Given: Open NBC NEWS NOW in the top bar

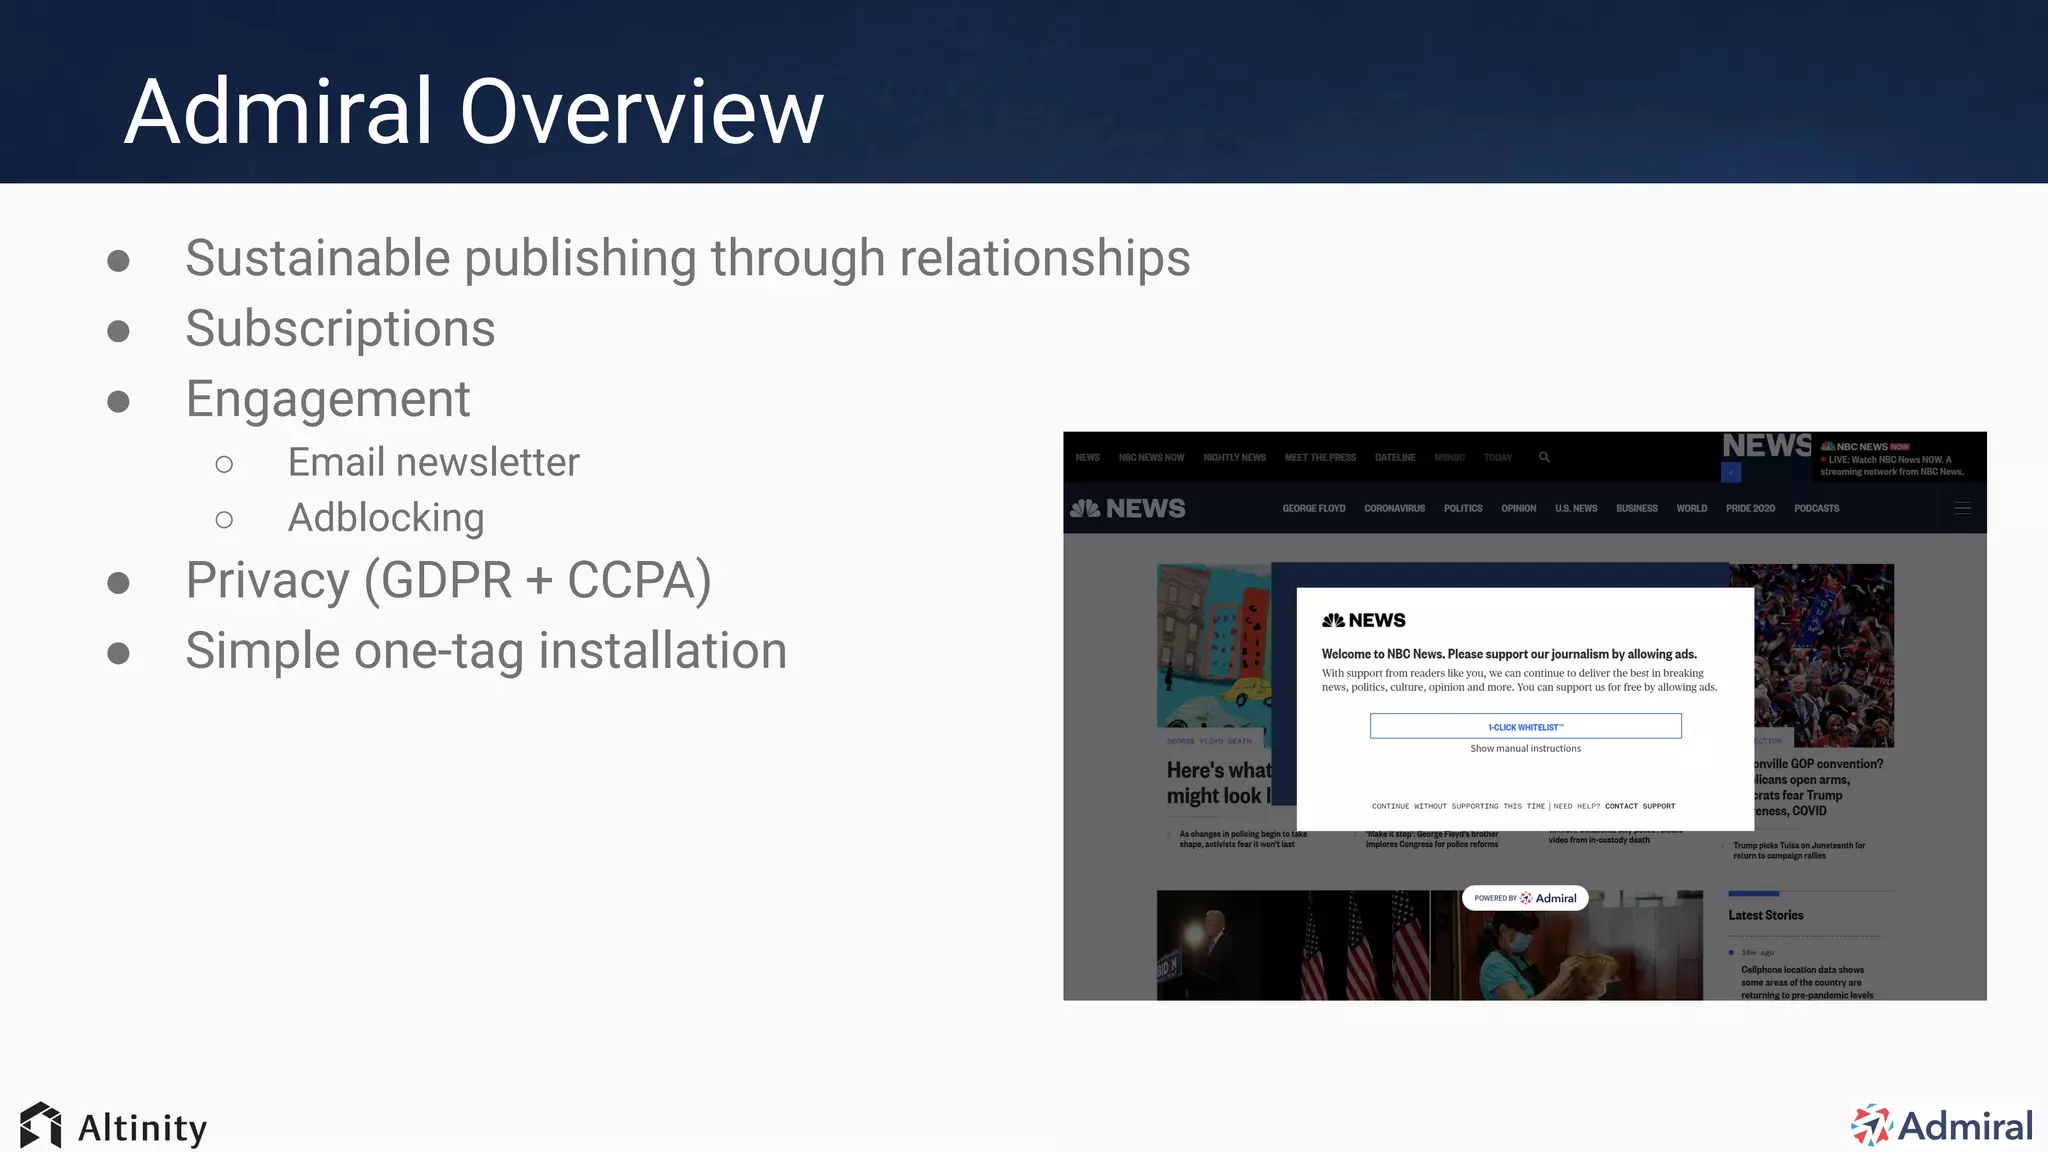Looking at the screenshot, I should (x=1151, y=457).
